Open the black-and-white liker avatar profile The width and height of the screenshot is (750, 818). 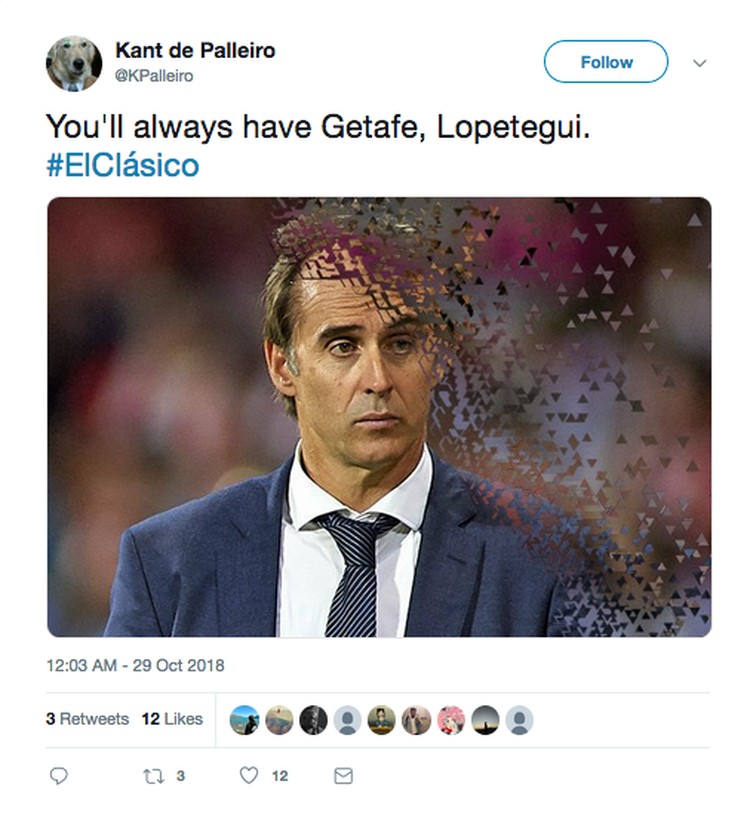(x=313, y=720)
